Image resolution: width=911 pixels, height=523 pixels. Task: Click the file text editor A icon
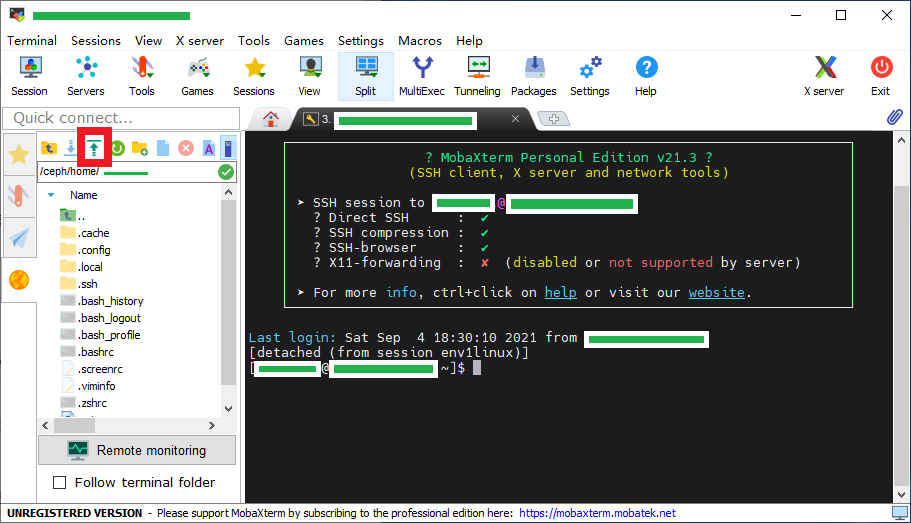pos(209,148)
